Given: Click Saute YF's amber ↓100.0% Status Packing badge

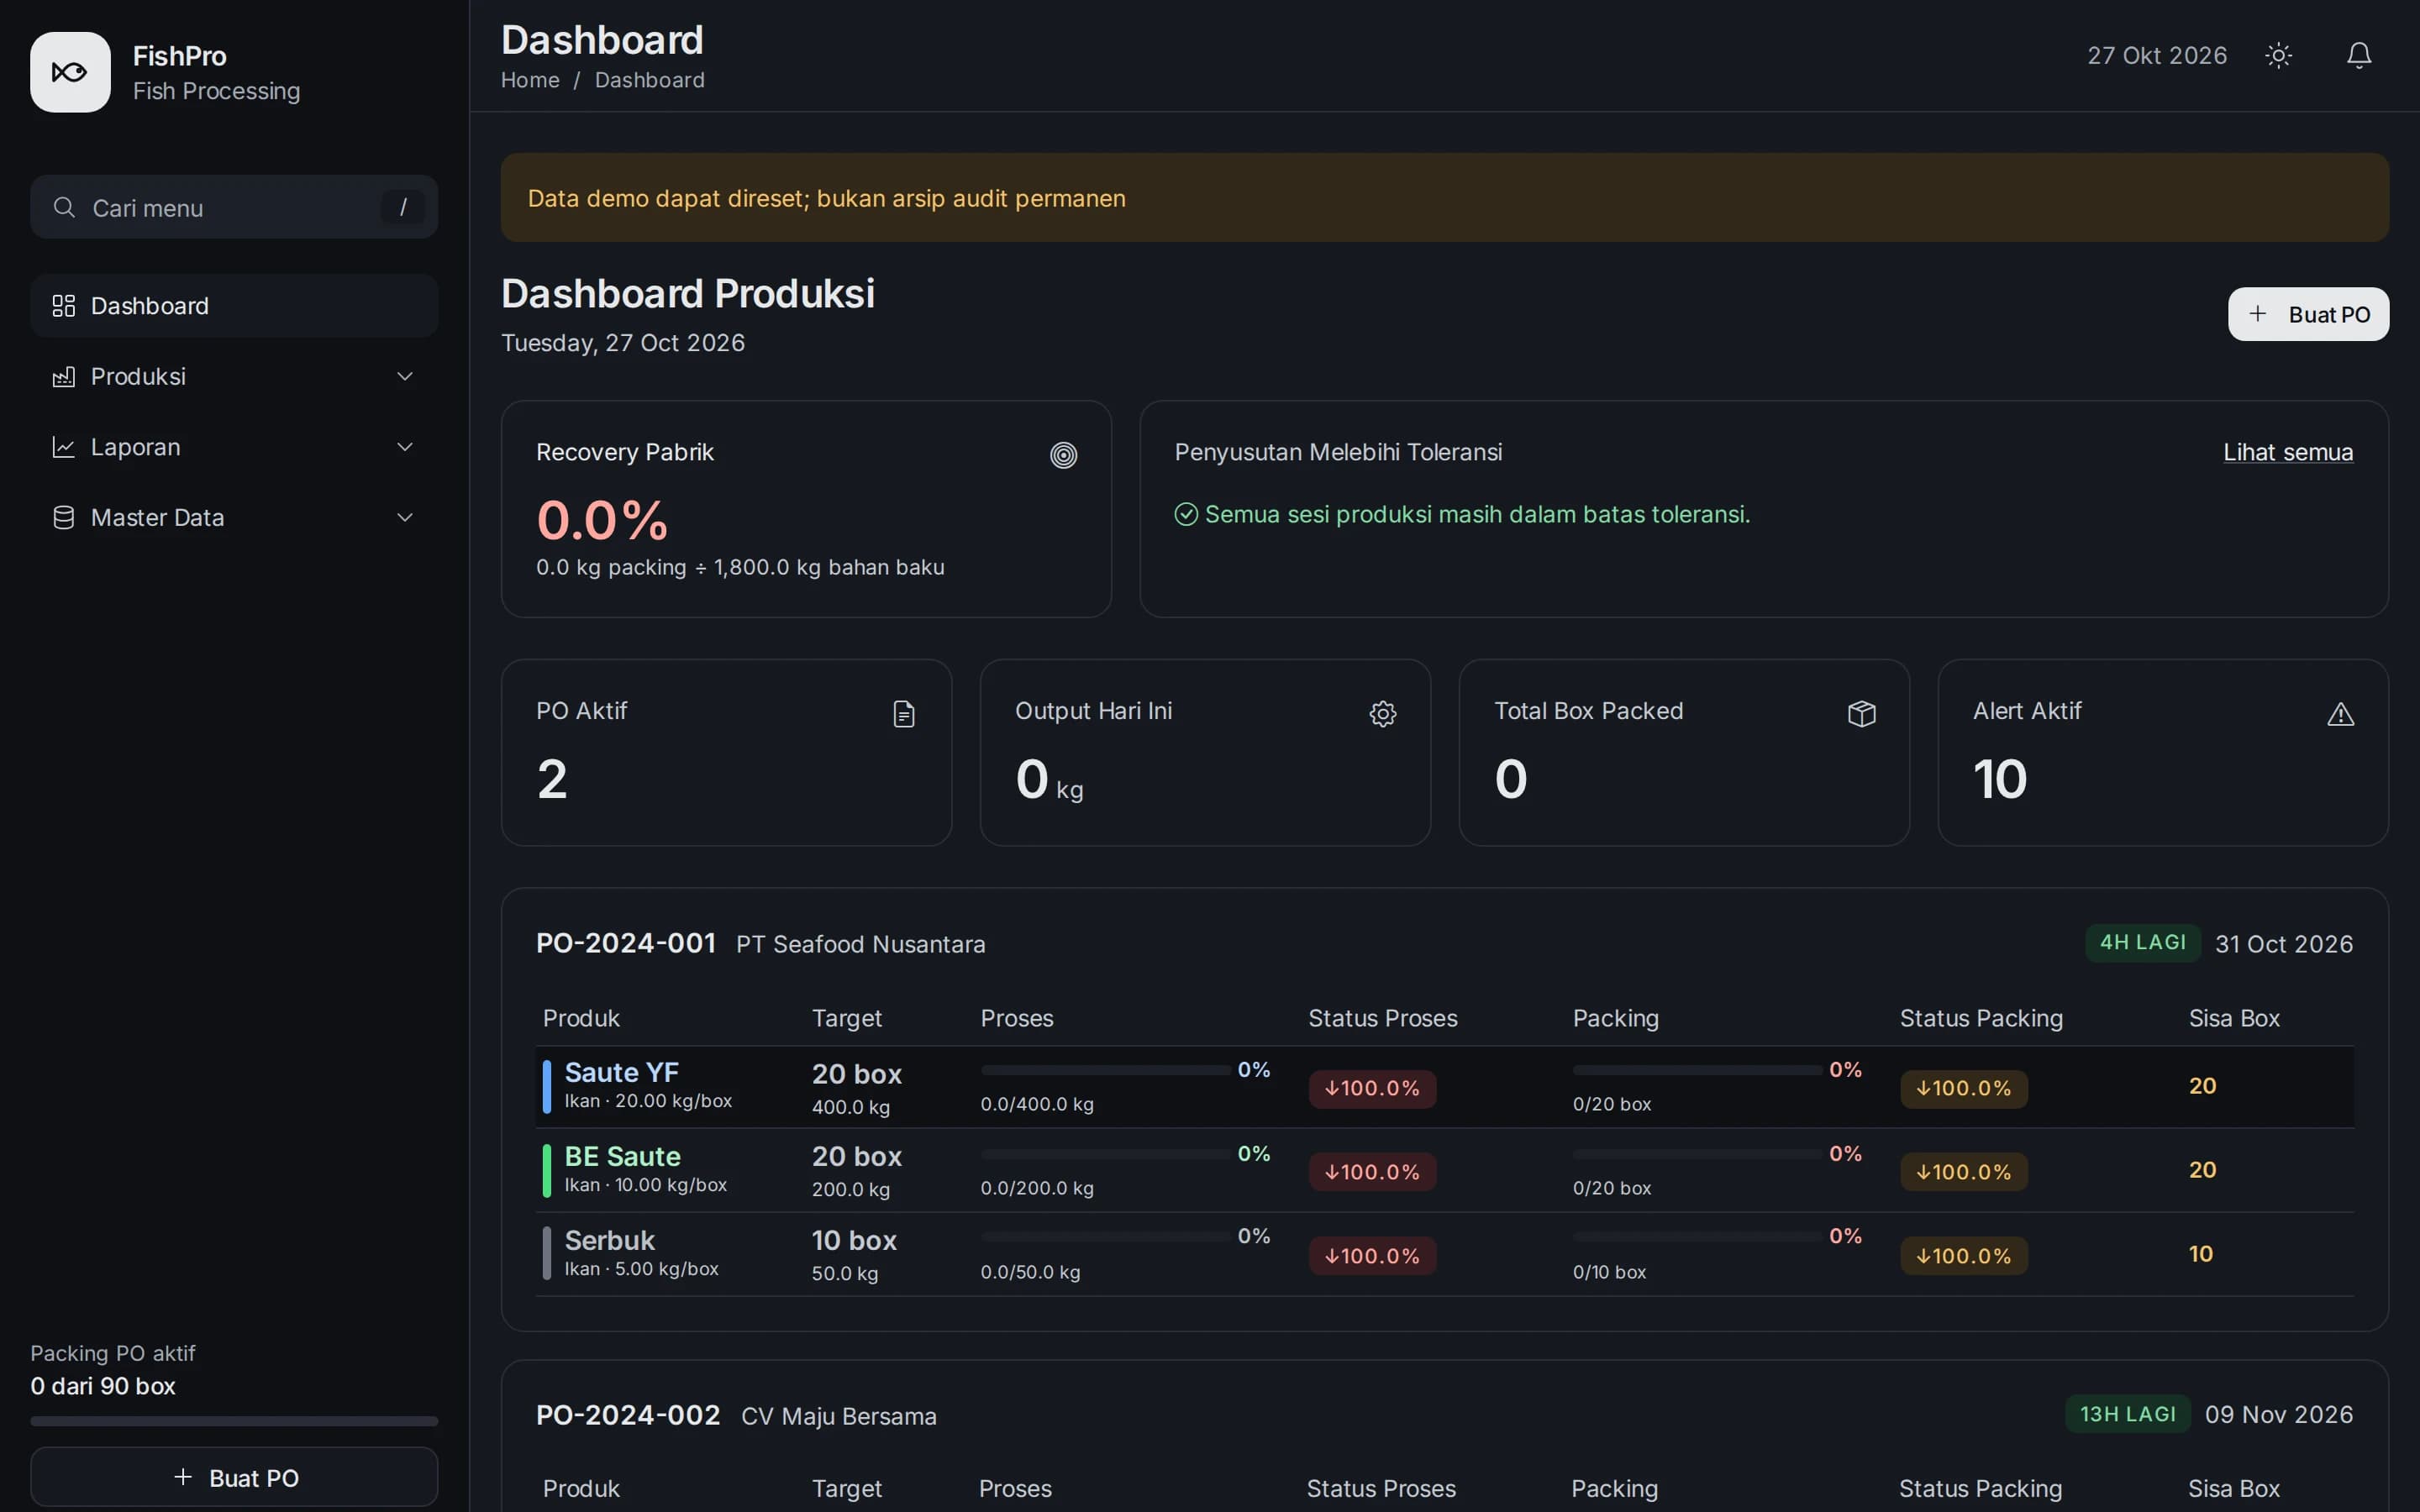Looking at the screenshot, I should point(1964,1088).
